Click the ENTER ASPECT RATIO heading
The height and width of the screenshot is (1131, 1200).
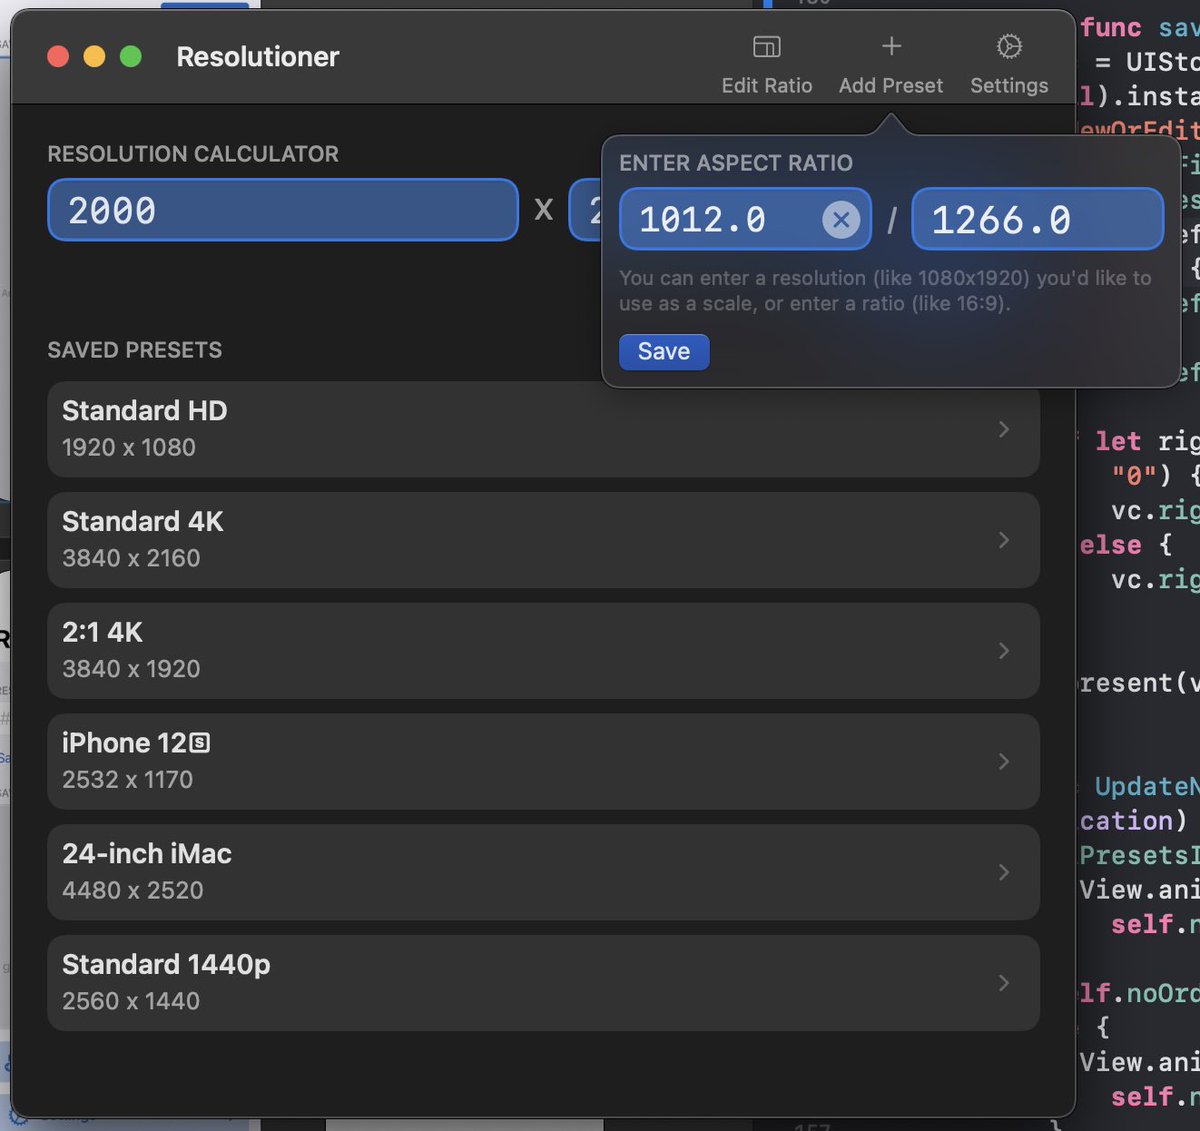point(736,163)
